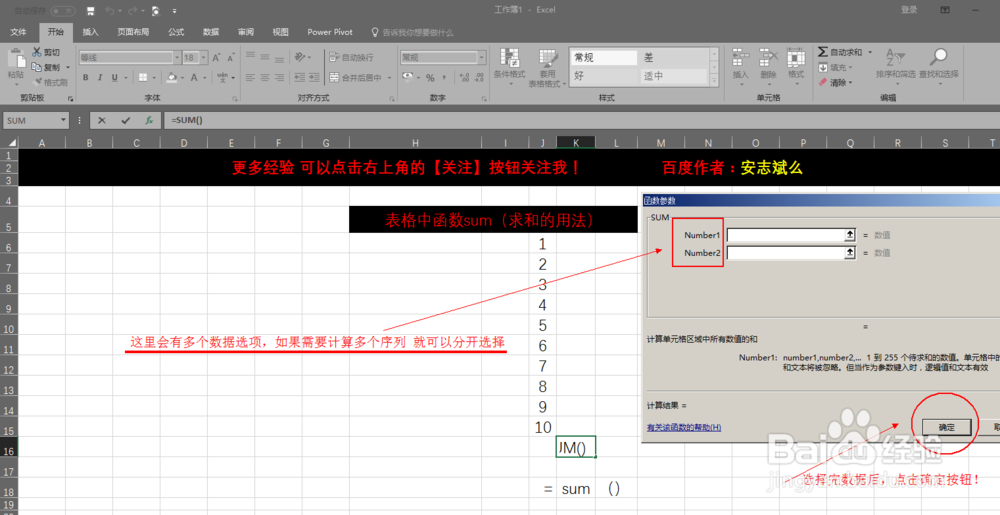This screenshot has height=515, width=1000.
Task: Switch to the Power Pivot tab
Action: click(x=330, y=32)
